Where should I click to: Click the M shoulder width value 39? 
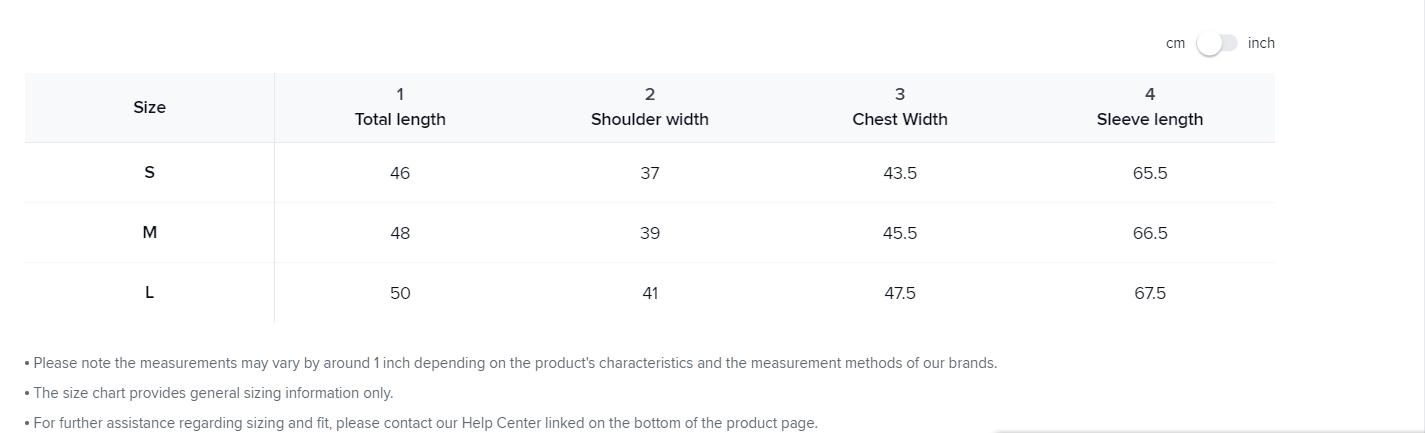click(649, 233)
